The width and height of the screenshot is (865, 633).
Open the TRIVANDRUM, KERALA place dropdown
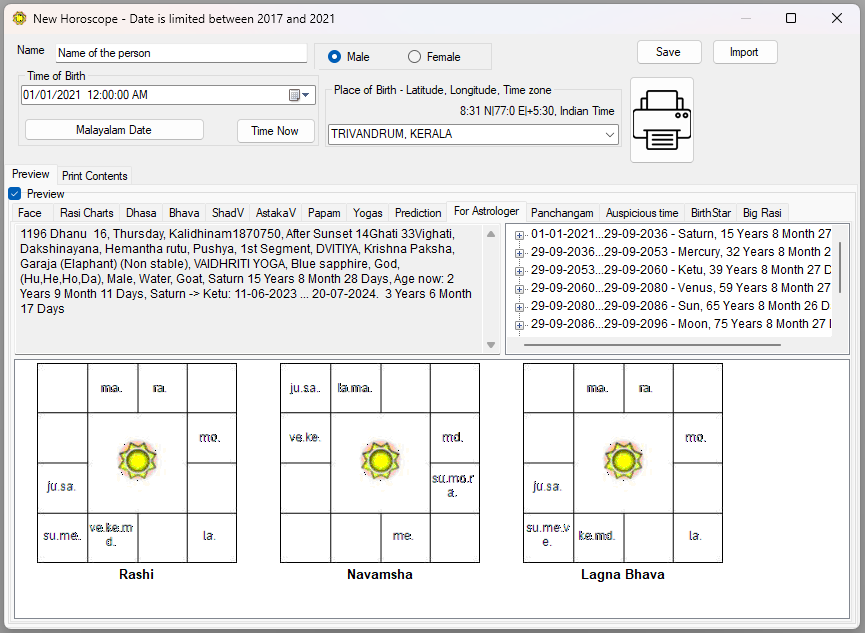pyautogui.click(x=606, y=134)
